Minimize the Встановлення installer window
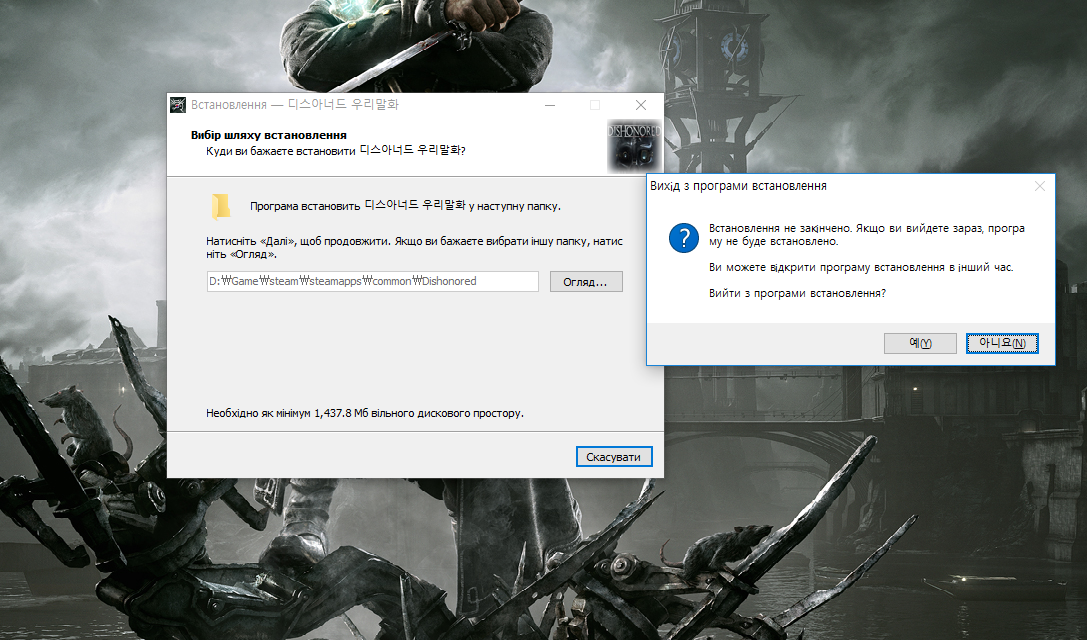 pyautogui.click(x=550, y=105)
